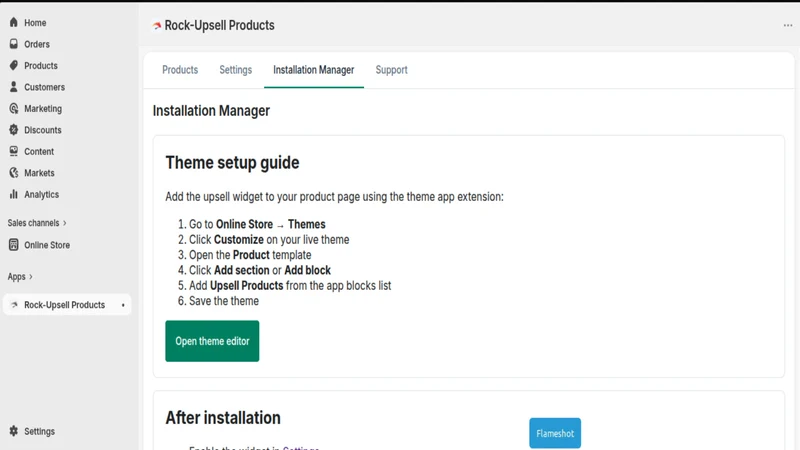Open the three-dot more options menu

[x=788, y=25]
